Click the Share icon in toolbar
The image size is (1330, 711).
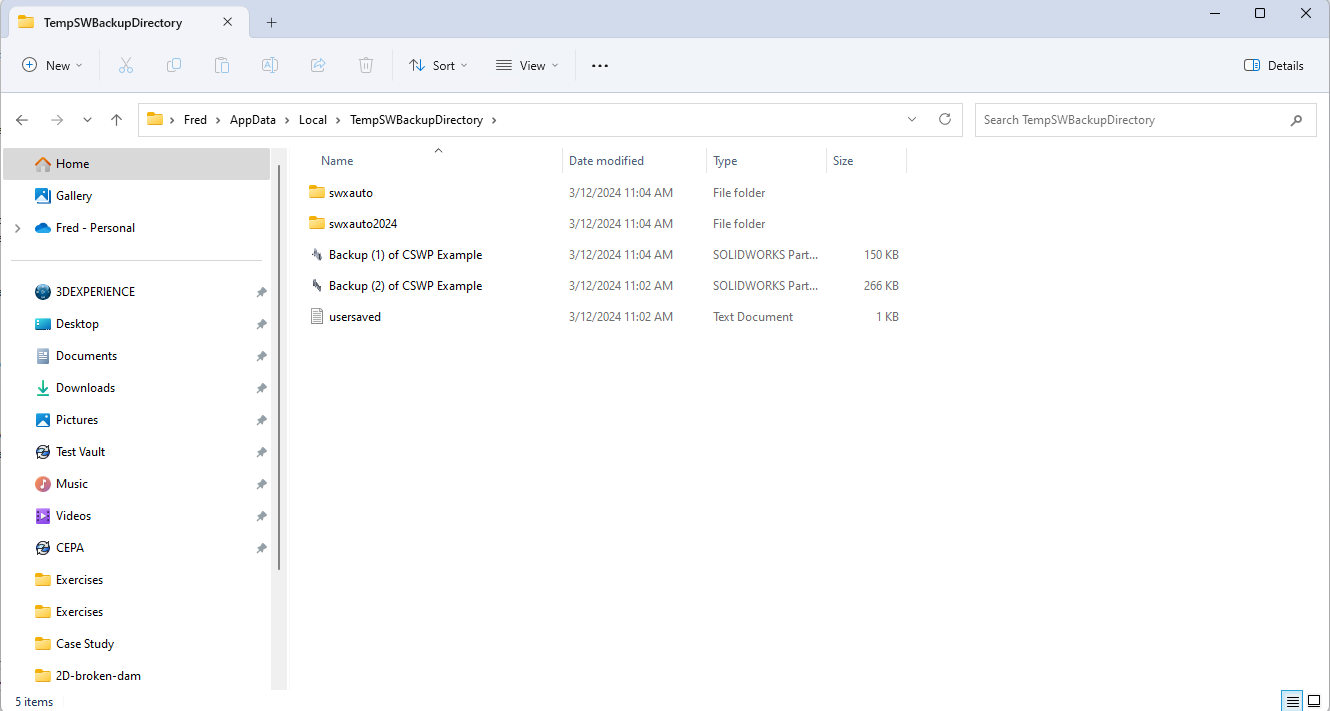point(318,65)
